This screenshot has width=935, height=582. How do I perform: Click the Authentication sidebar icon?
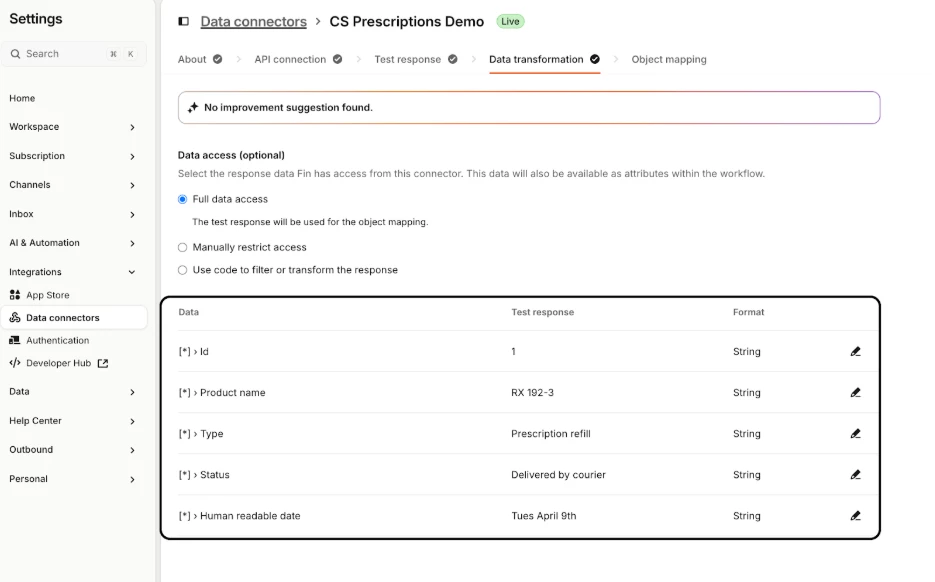click(x=15, y=340)
